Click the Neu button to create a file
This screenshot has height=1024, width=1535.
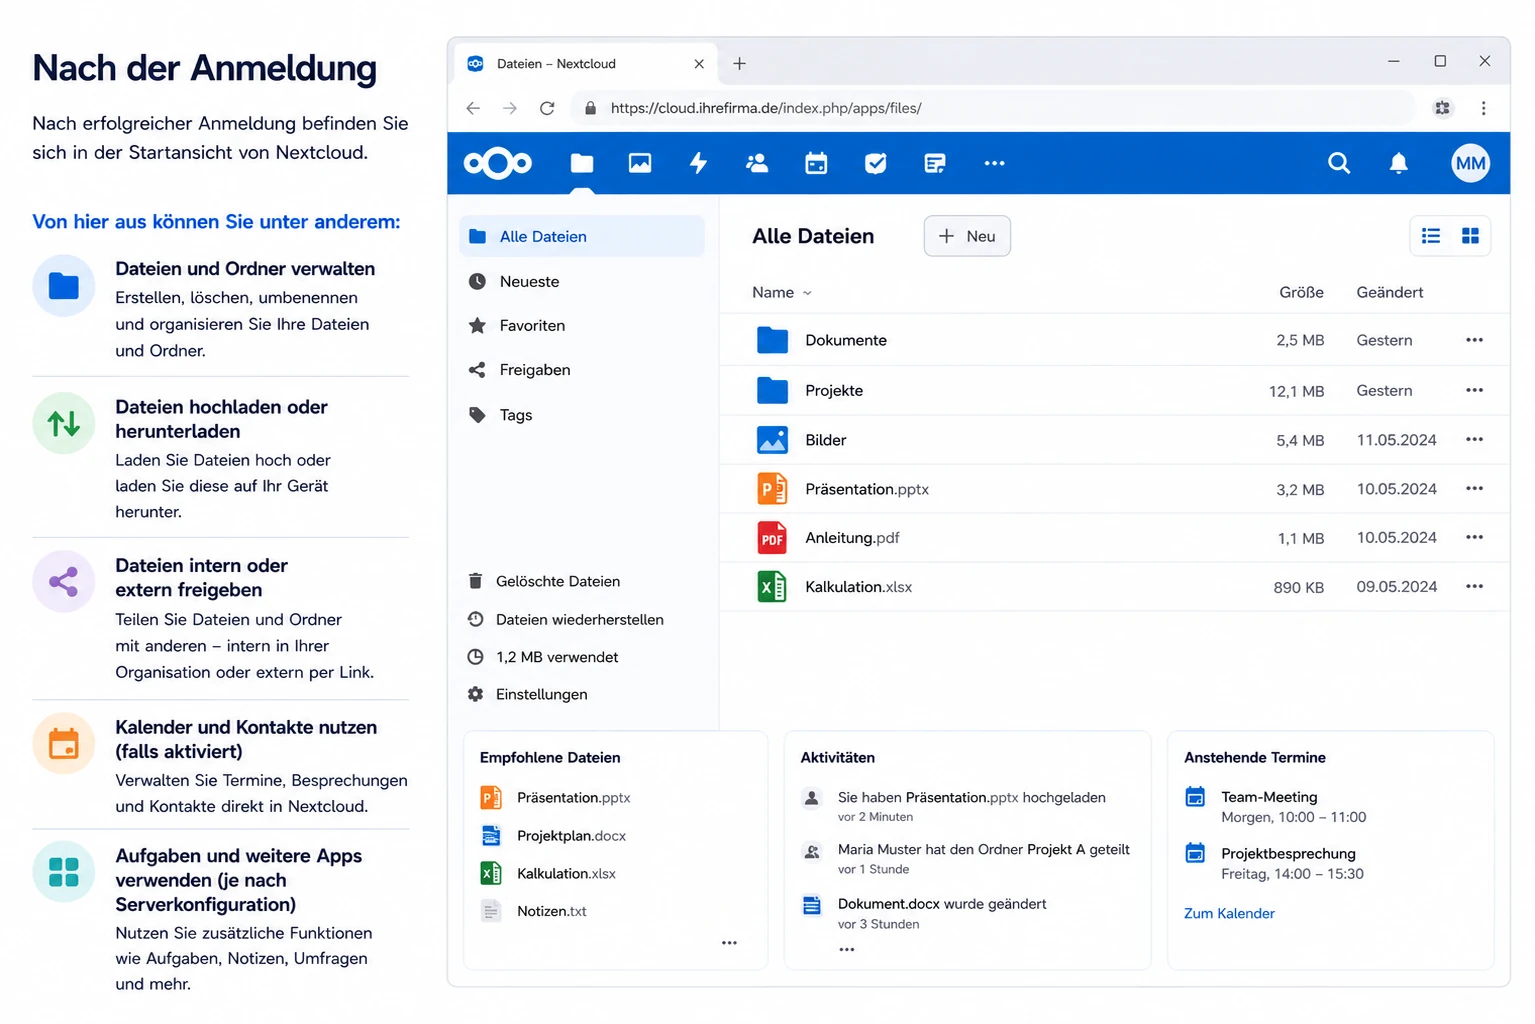pyautogui.click(x=967, y=236)
